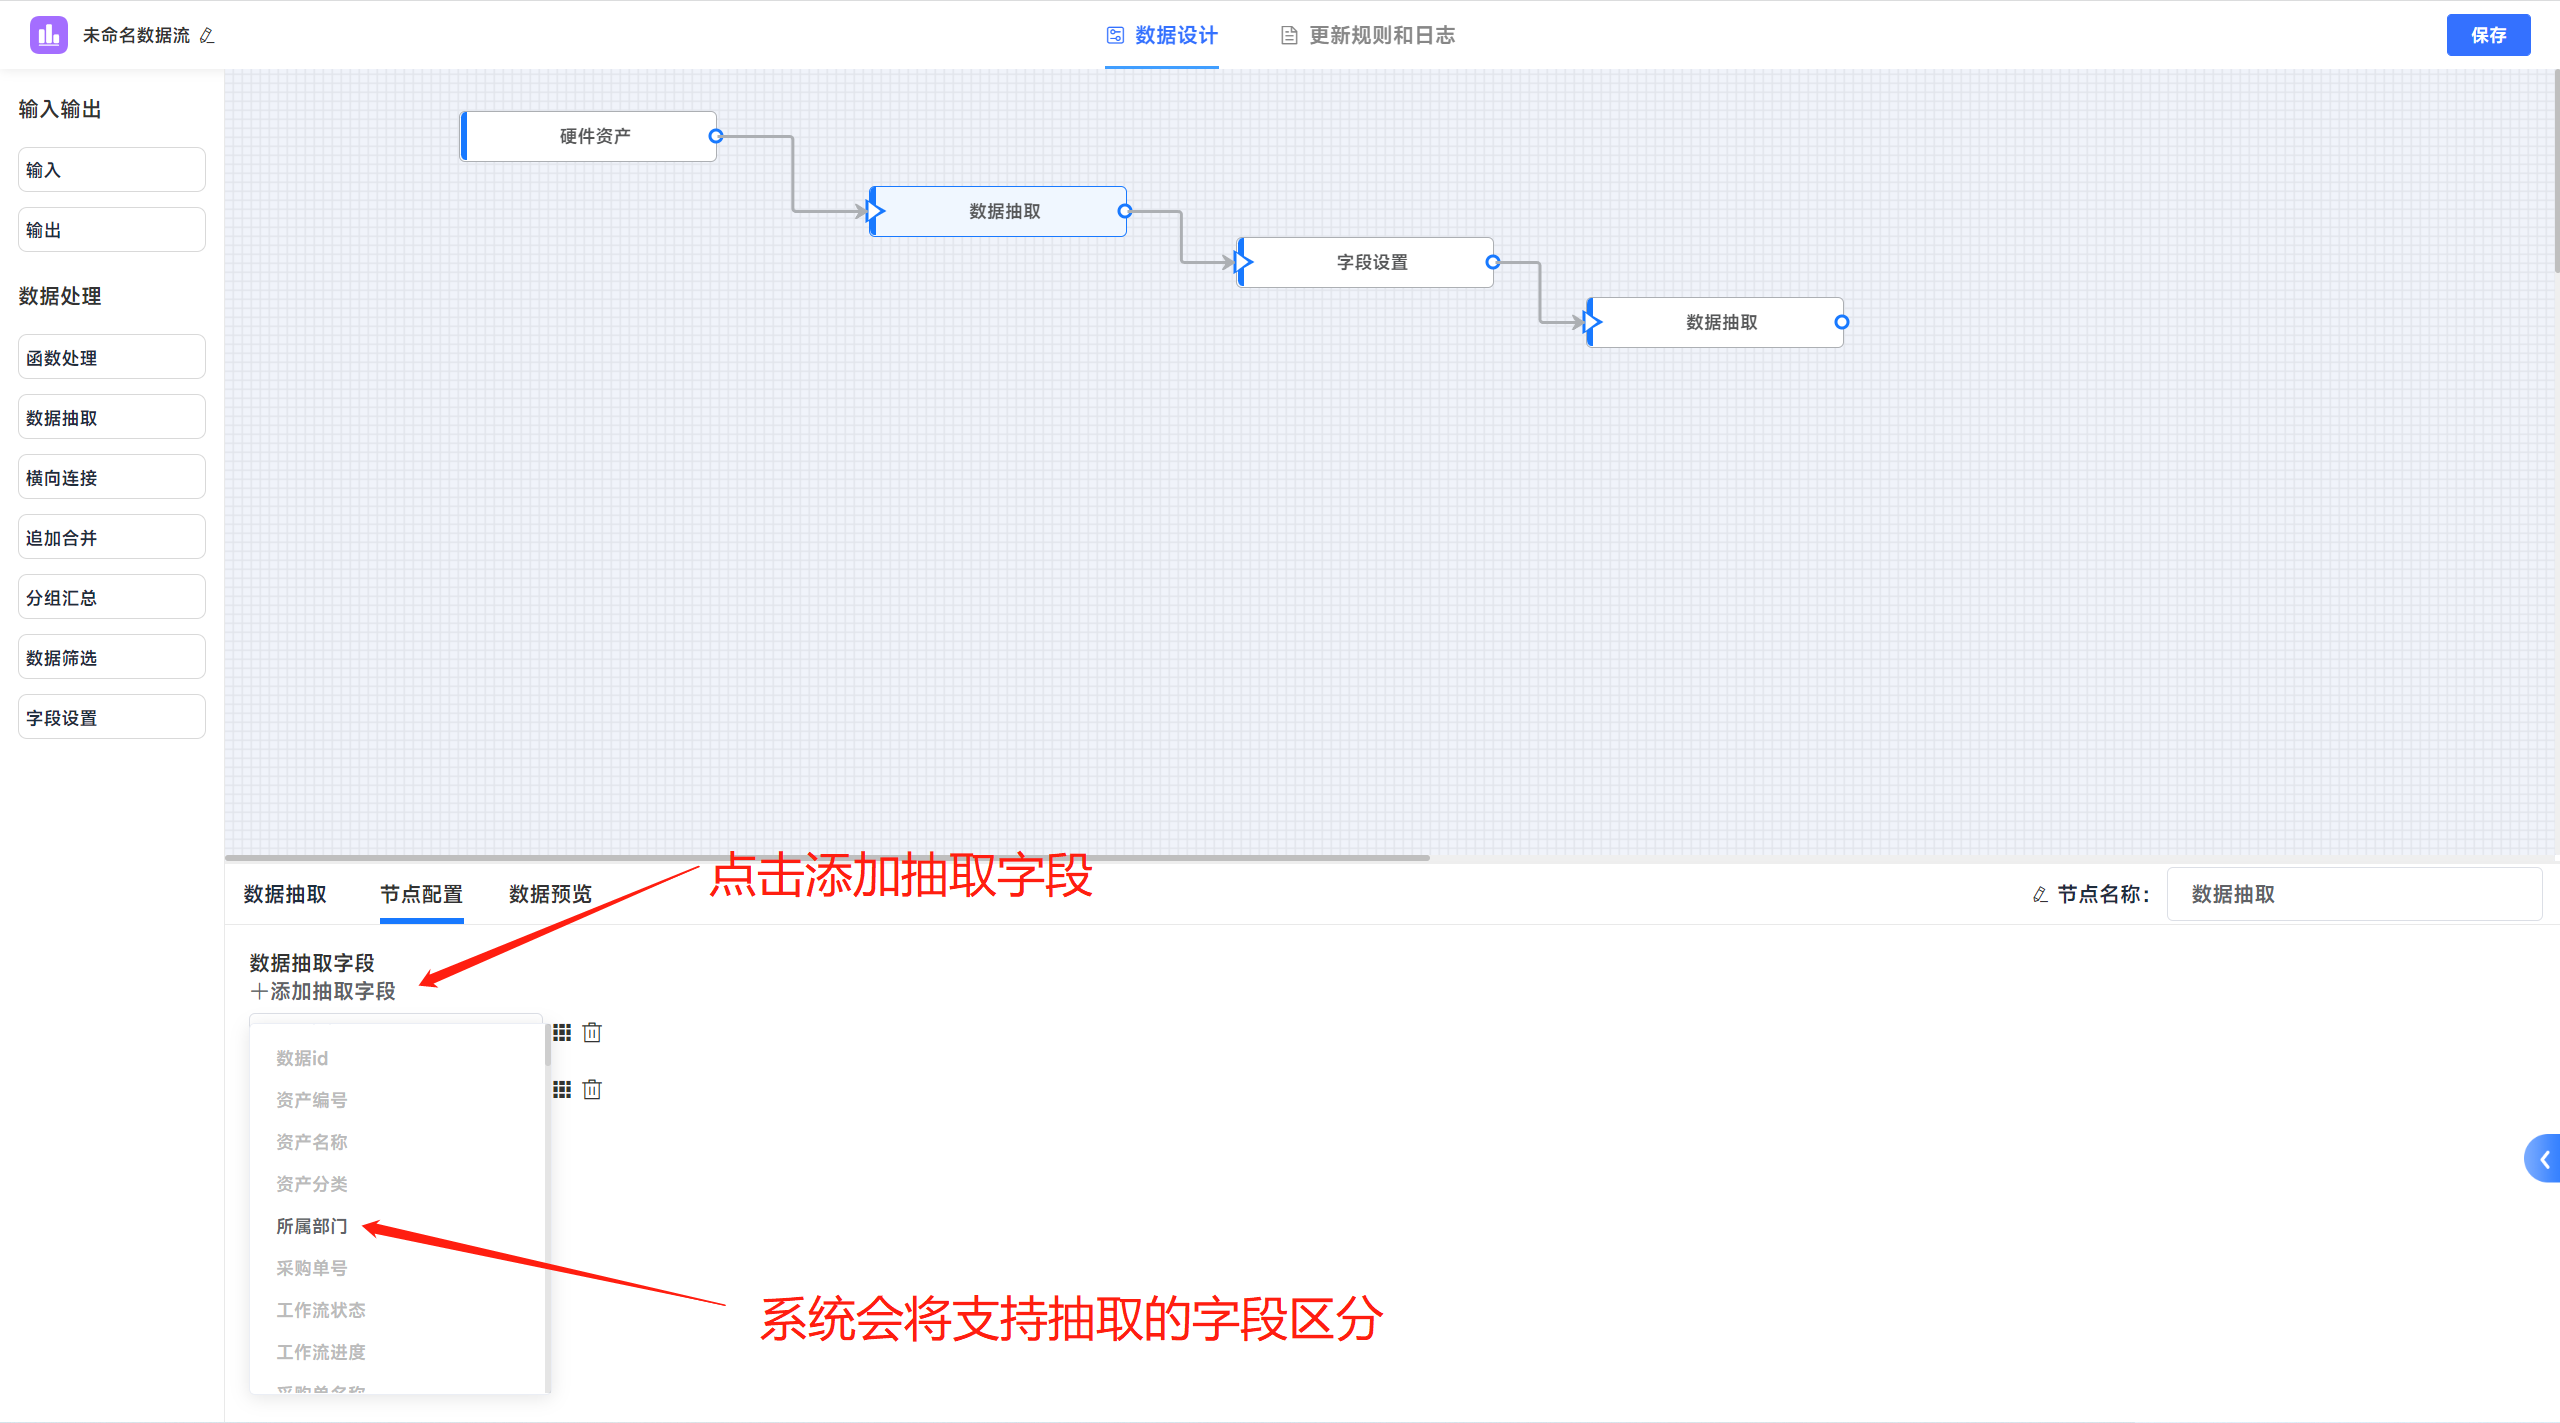Image resolution: width=2560 pixels, height=1423 pixels.
Task: Select the highlighted 数据抽取 node on canvas
Action: coord(998,211)
